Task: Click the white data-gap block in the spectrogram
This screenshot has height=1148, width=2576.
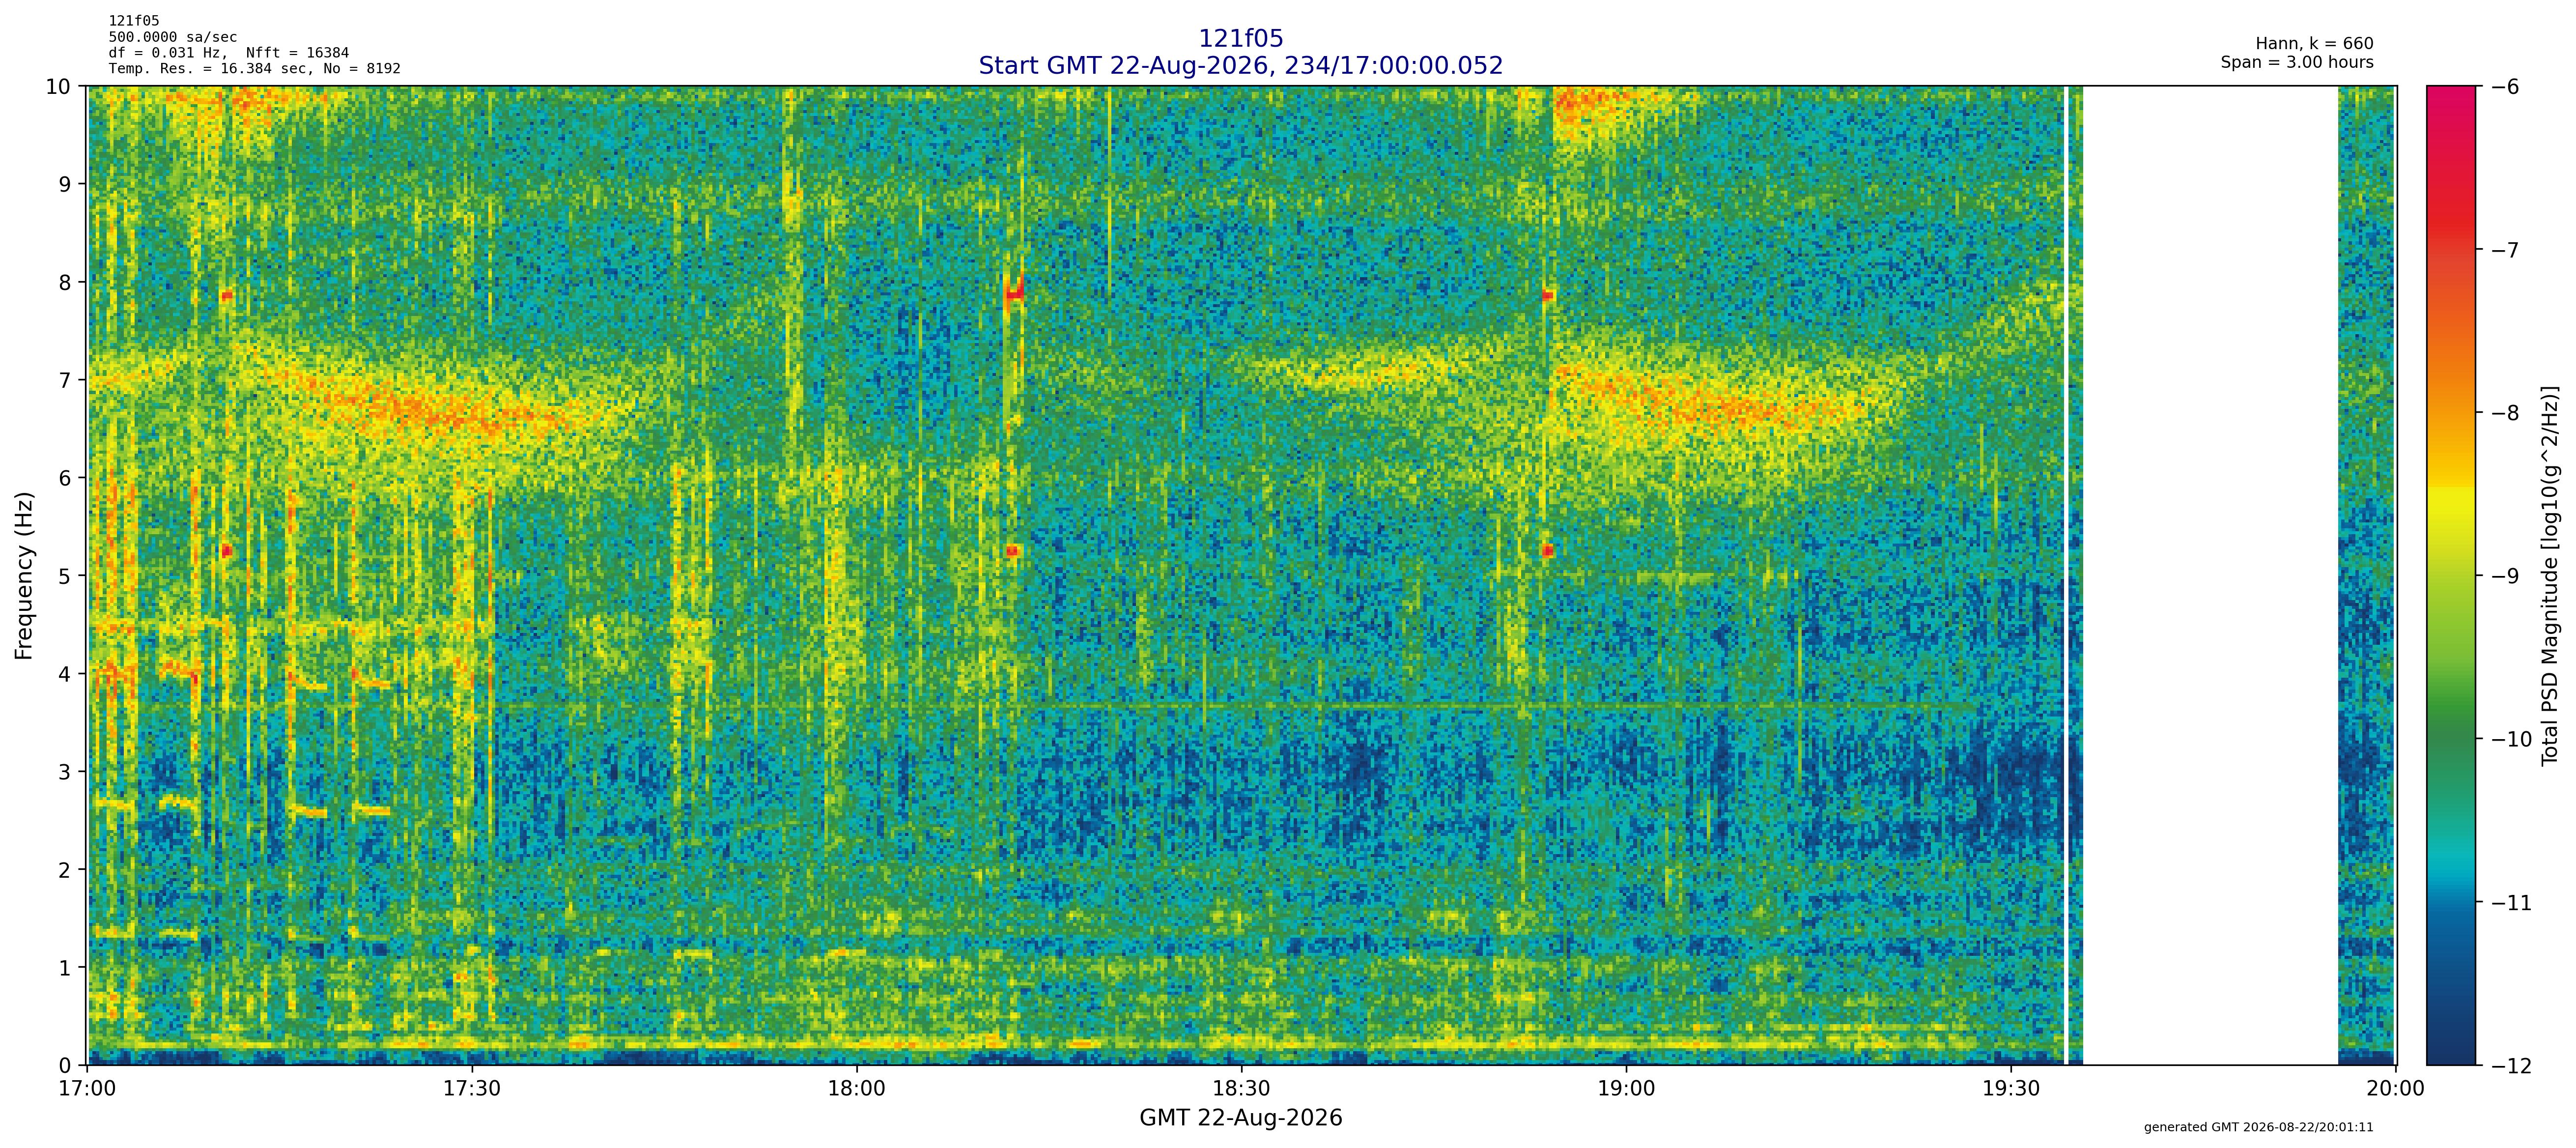Action: (2210, 576)
